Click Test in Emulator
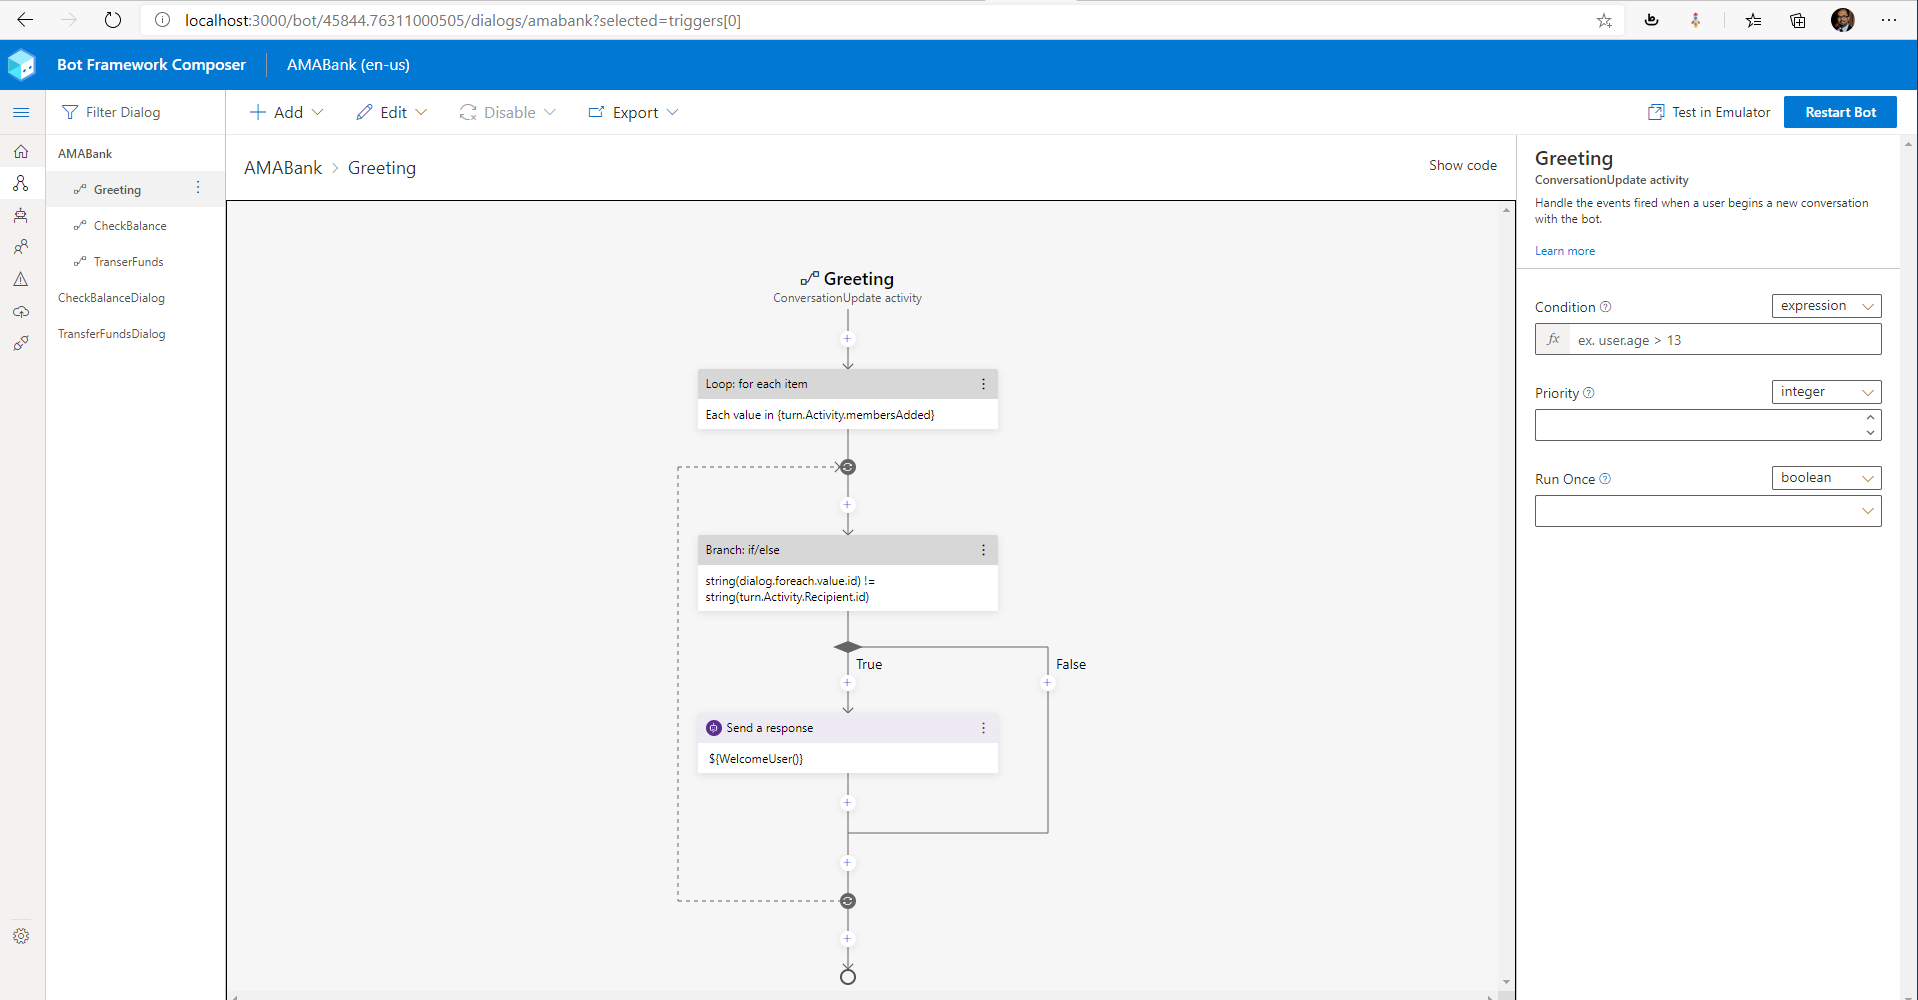The height and width of the screenshot is (1000, 1918). [1709, 112]
